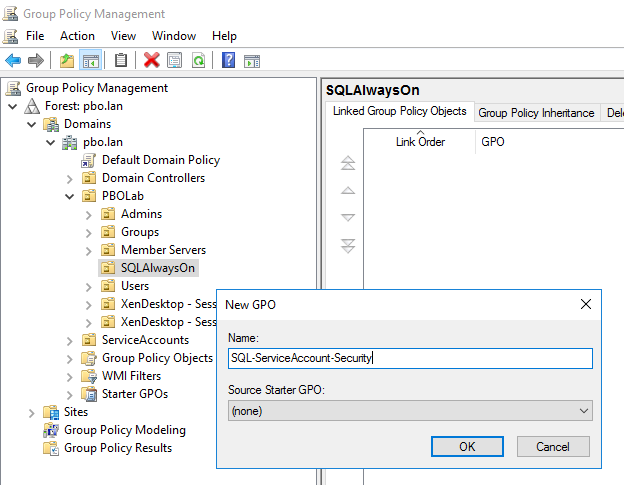Screen dimensions: 624x485
Task: Click the Group Policy Objects folder icon
Action: point(89,358)
